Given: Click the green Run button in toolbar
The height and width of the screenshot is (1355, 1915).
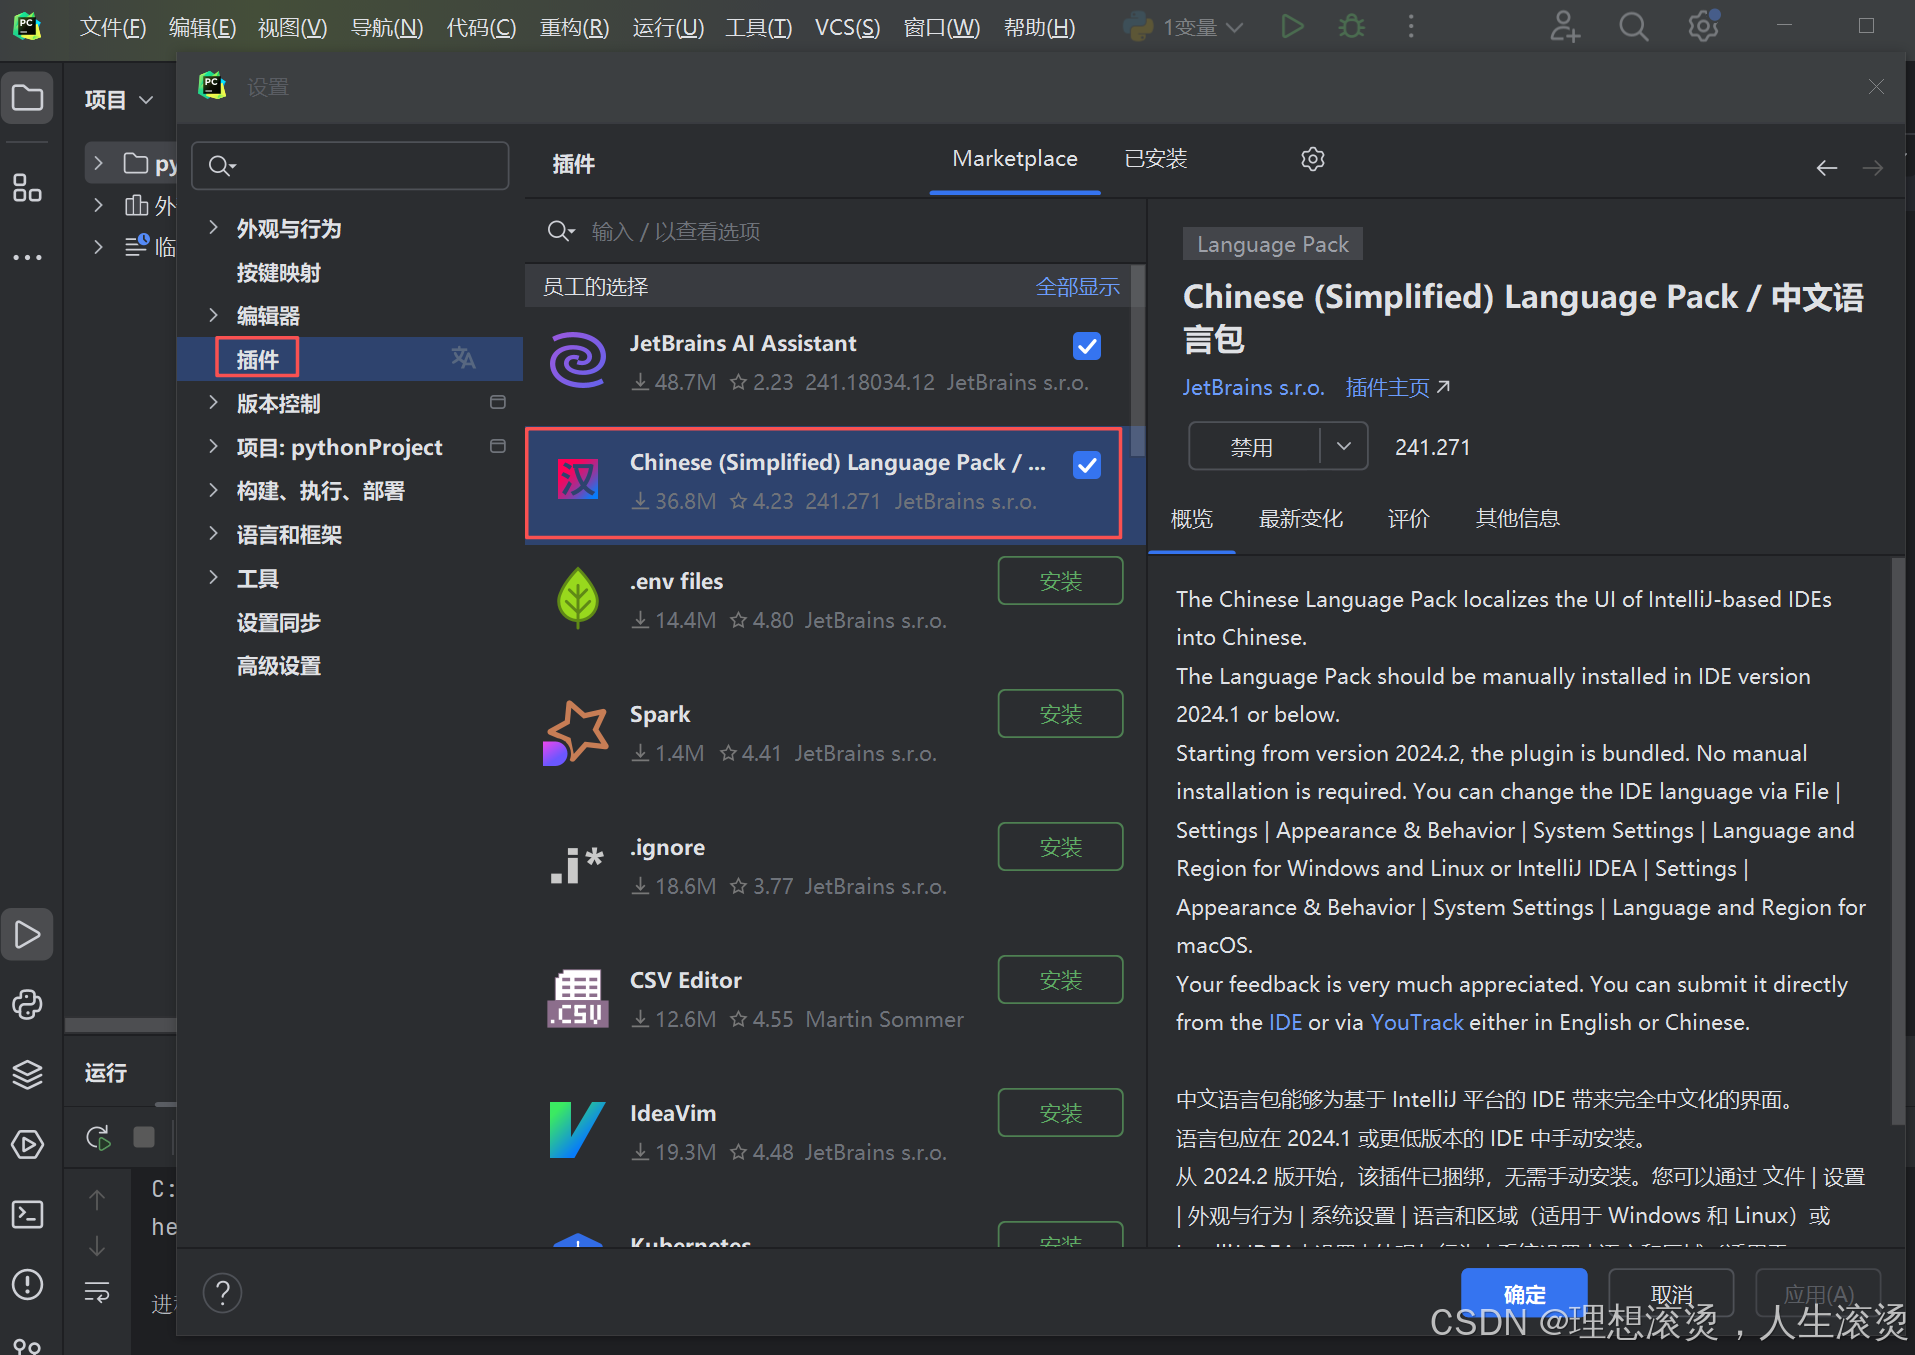Looking at the screenshot, I should click(1292, 27).
